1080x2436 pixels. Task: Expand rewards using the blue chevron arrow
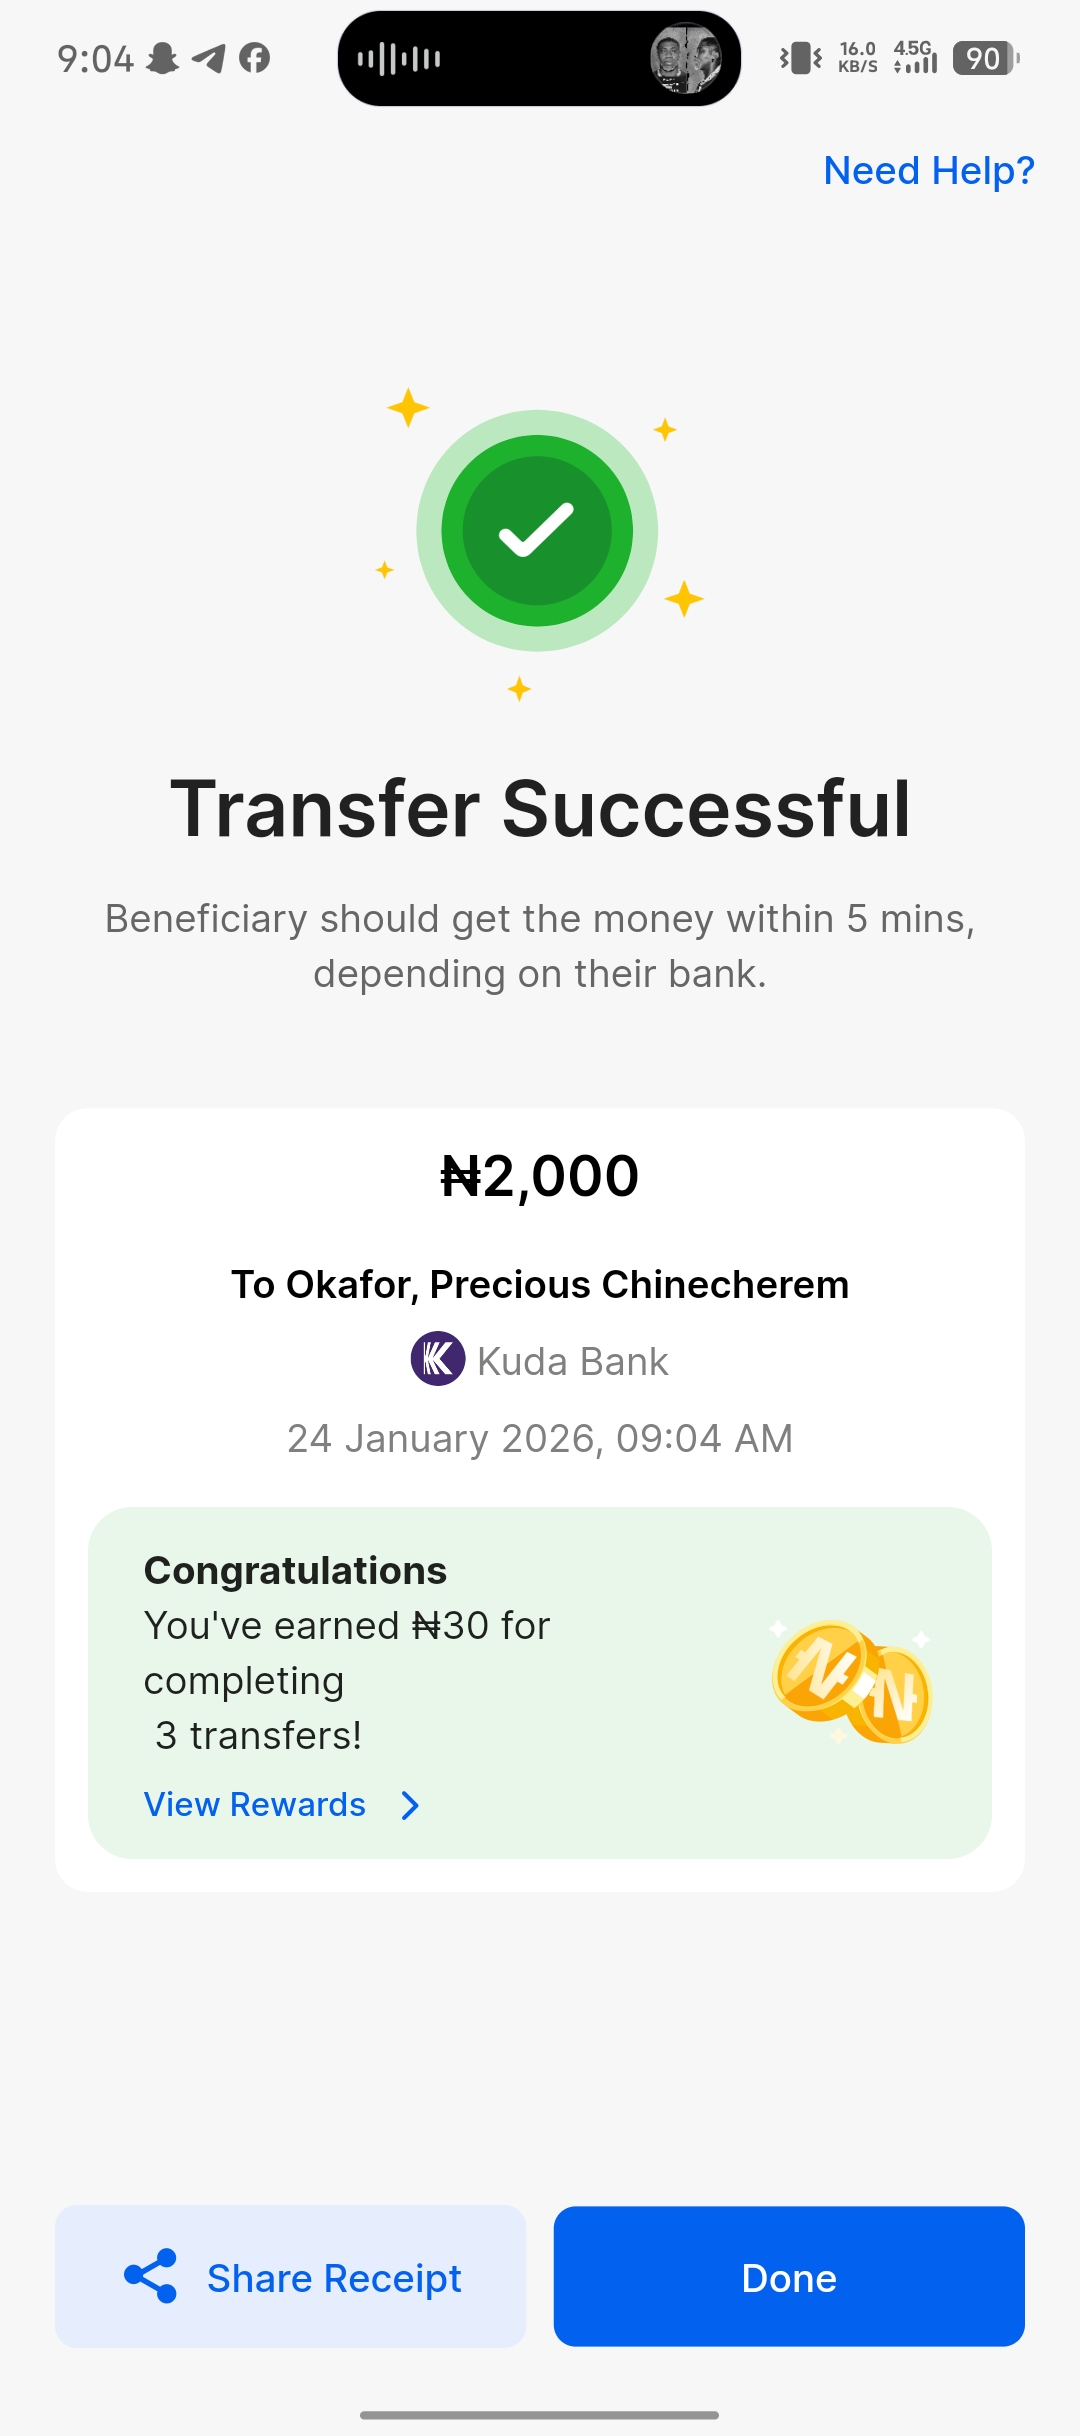point(410,1805)
